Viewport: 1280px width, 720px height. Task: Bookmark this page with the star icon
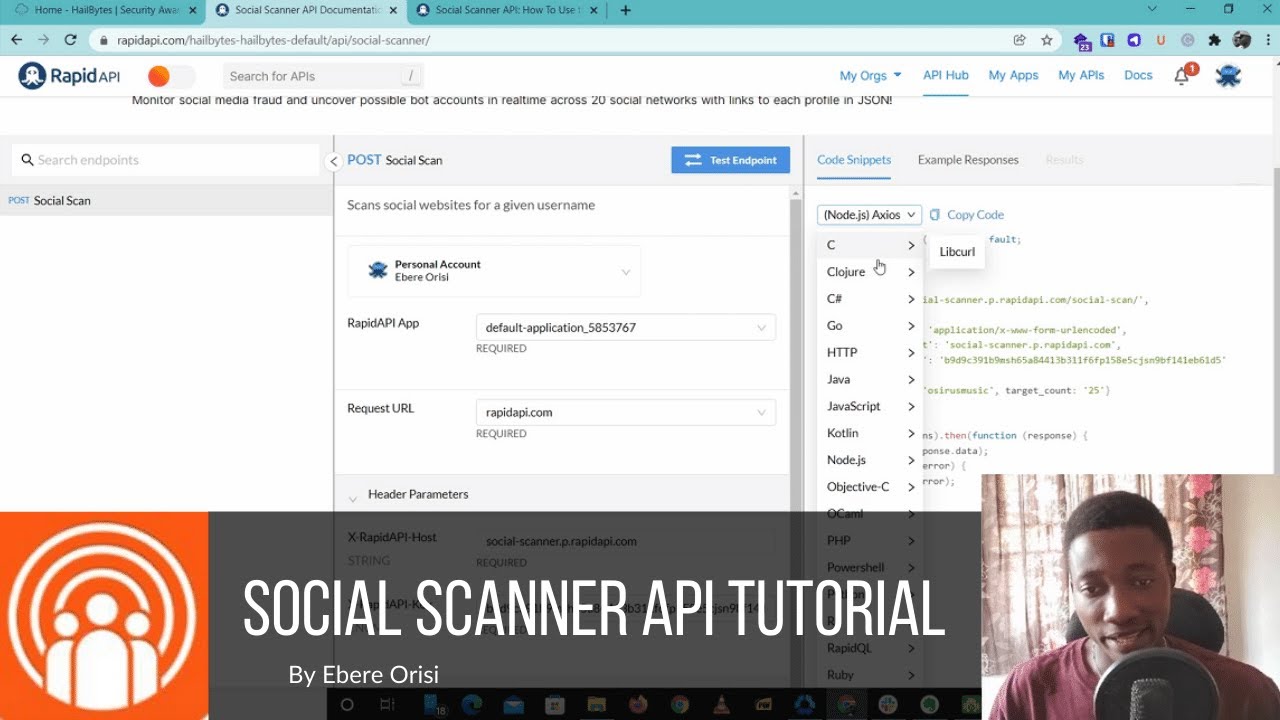(1047, 40)
